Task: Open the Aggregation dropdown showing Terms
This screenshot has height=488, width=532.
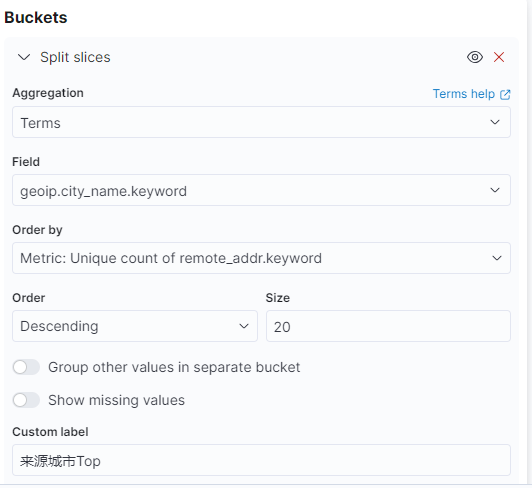Action: pos(261,122)
